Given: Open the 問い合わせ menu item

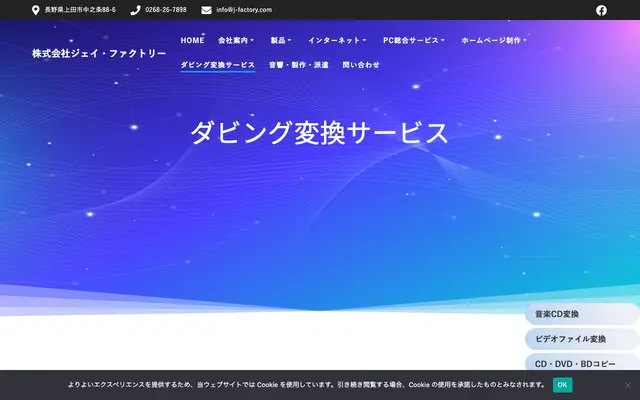Looking at the screenshot, I should point(361,65).
